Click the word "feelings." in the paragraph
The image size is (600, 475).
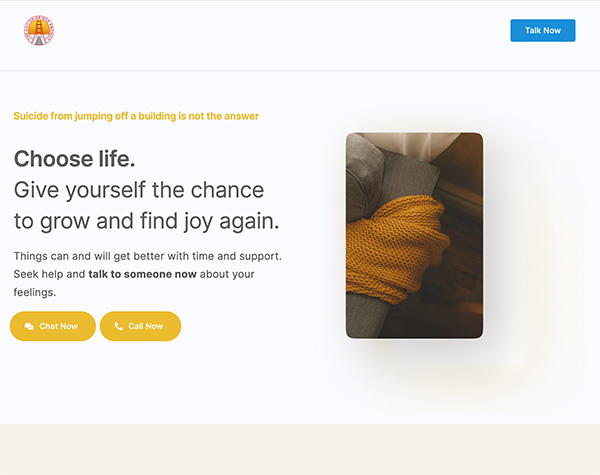click(35, 292)
